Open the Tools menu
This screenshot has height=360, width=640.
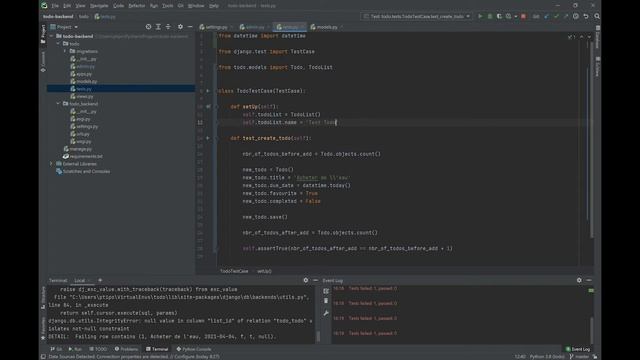(168, 6)
